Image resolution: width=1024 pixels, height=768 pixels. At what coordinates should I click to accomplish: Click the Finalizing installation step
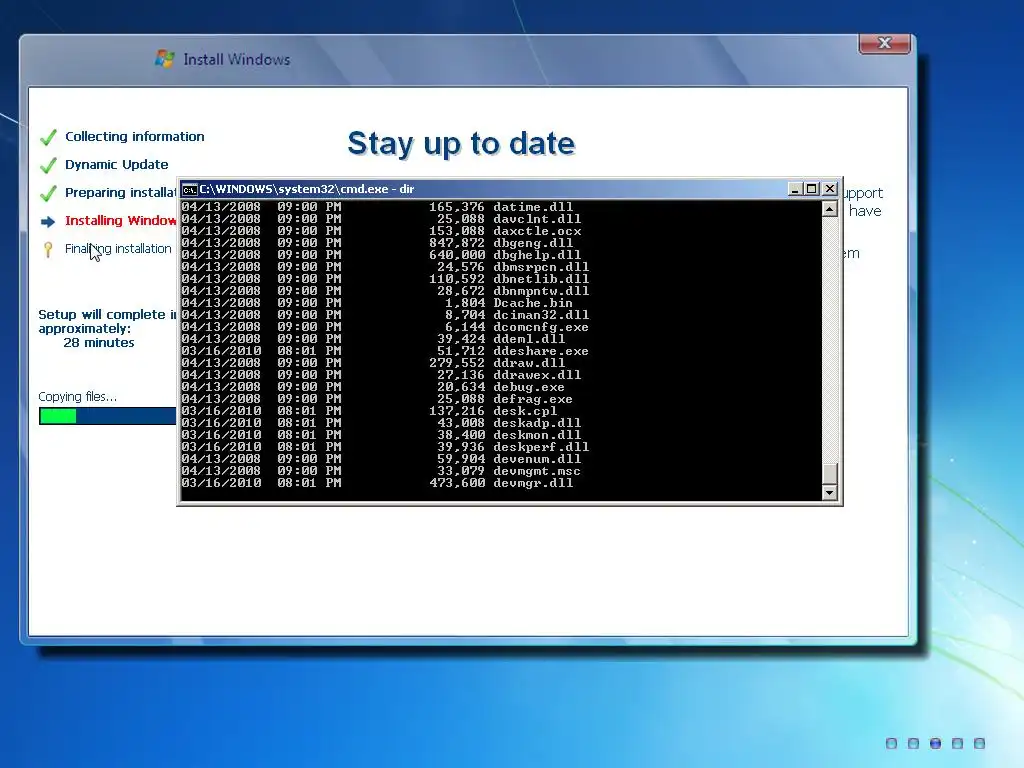[118, 249]
